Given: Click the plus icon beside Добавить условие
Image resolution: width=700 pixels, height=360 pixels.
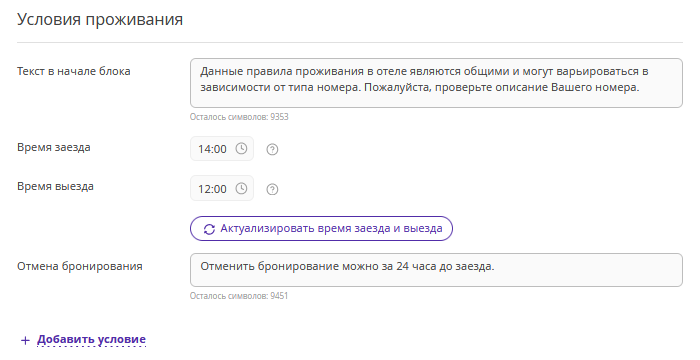Looking at the screenshot, I should click(25, 340).
